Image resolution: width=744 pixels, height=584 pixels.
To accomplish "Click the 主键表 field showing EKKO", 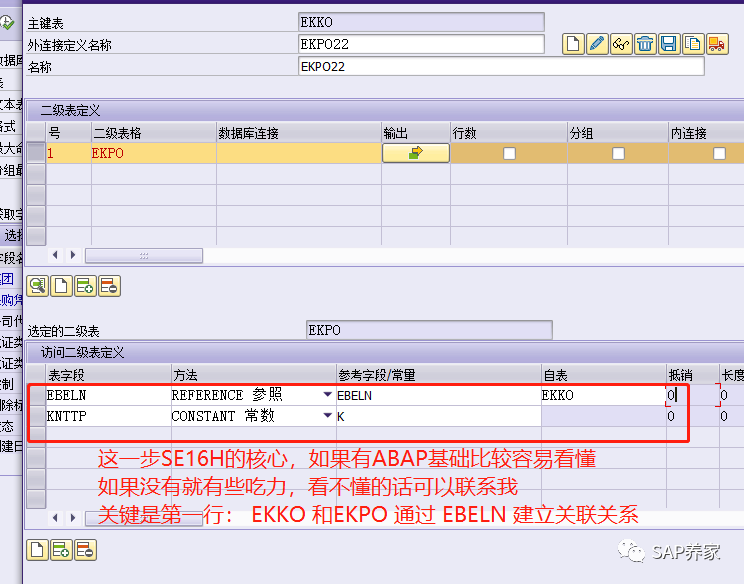I will pyautogui.click(x=421, y=22).
